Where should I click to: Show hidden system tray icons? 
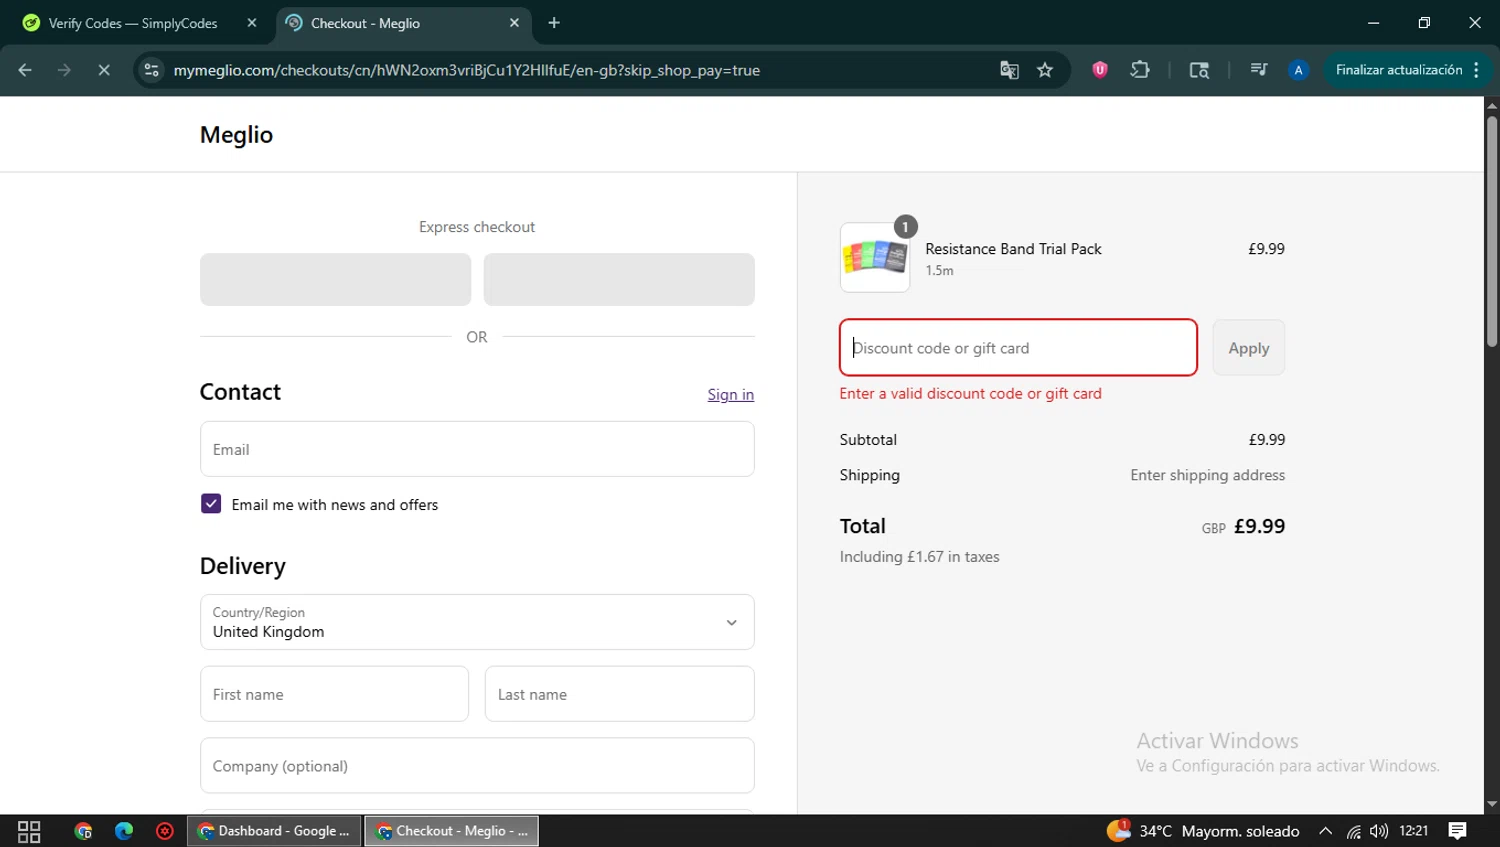point(1325,831)
